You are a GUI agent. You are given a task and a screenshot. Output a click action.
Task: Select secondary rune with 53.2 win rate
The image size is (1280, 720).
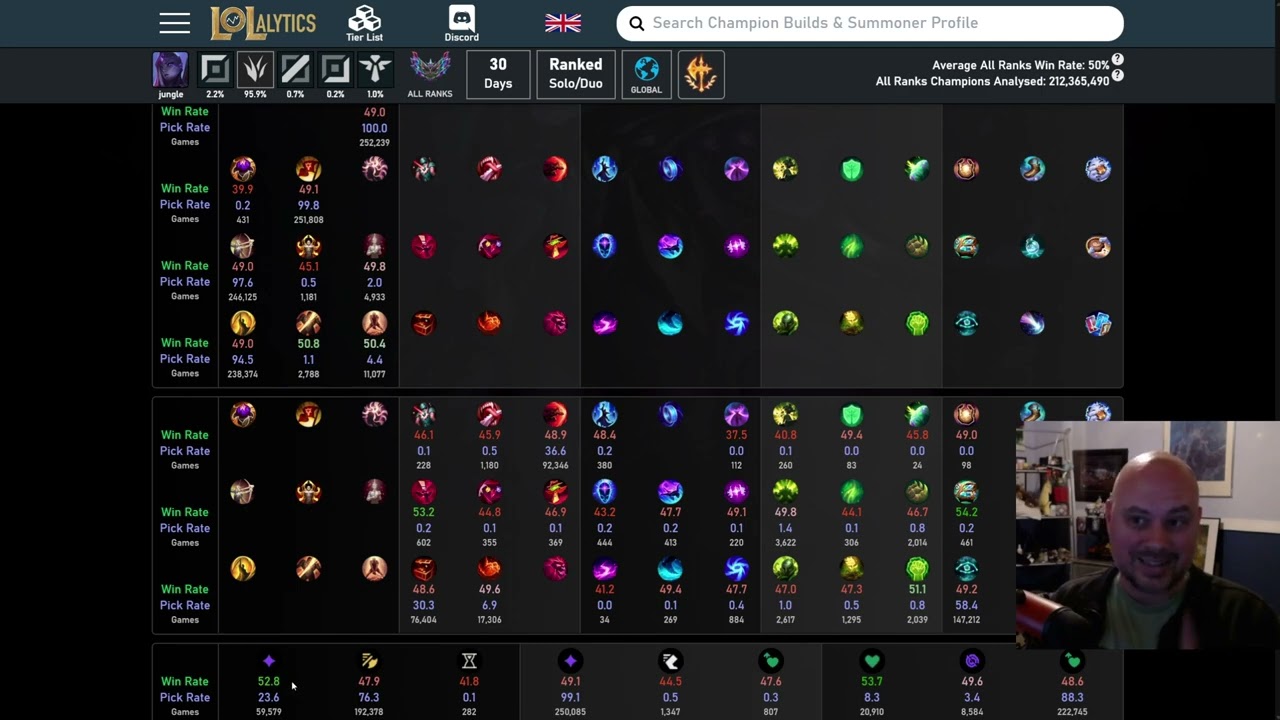[x=424, y=491]
